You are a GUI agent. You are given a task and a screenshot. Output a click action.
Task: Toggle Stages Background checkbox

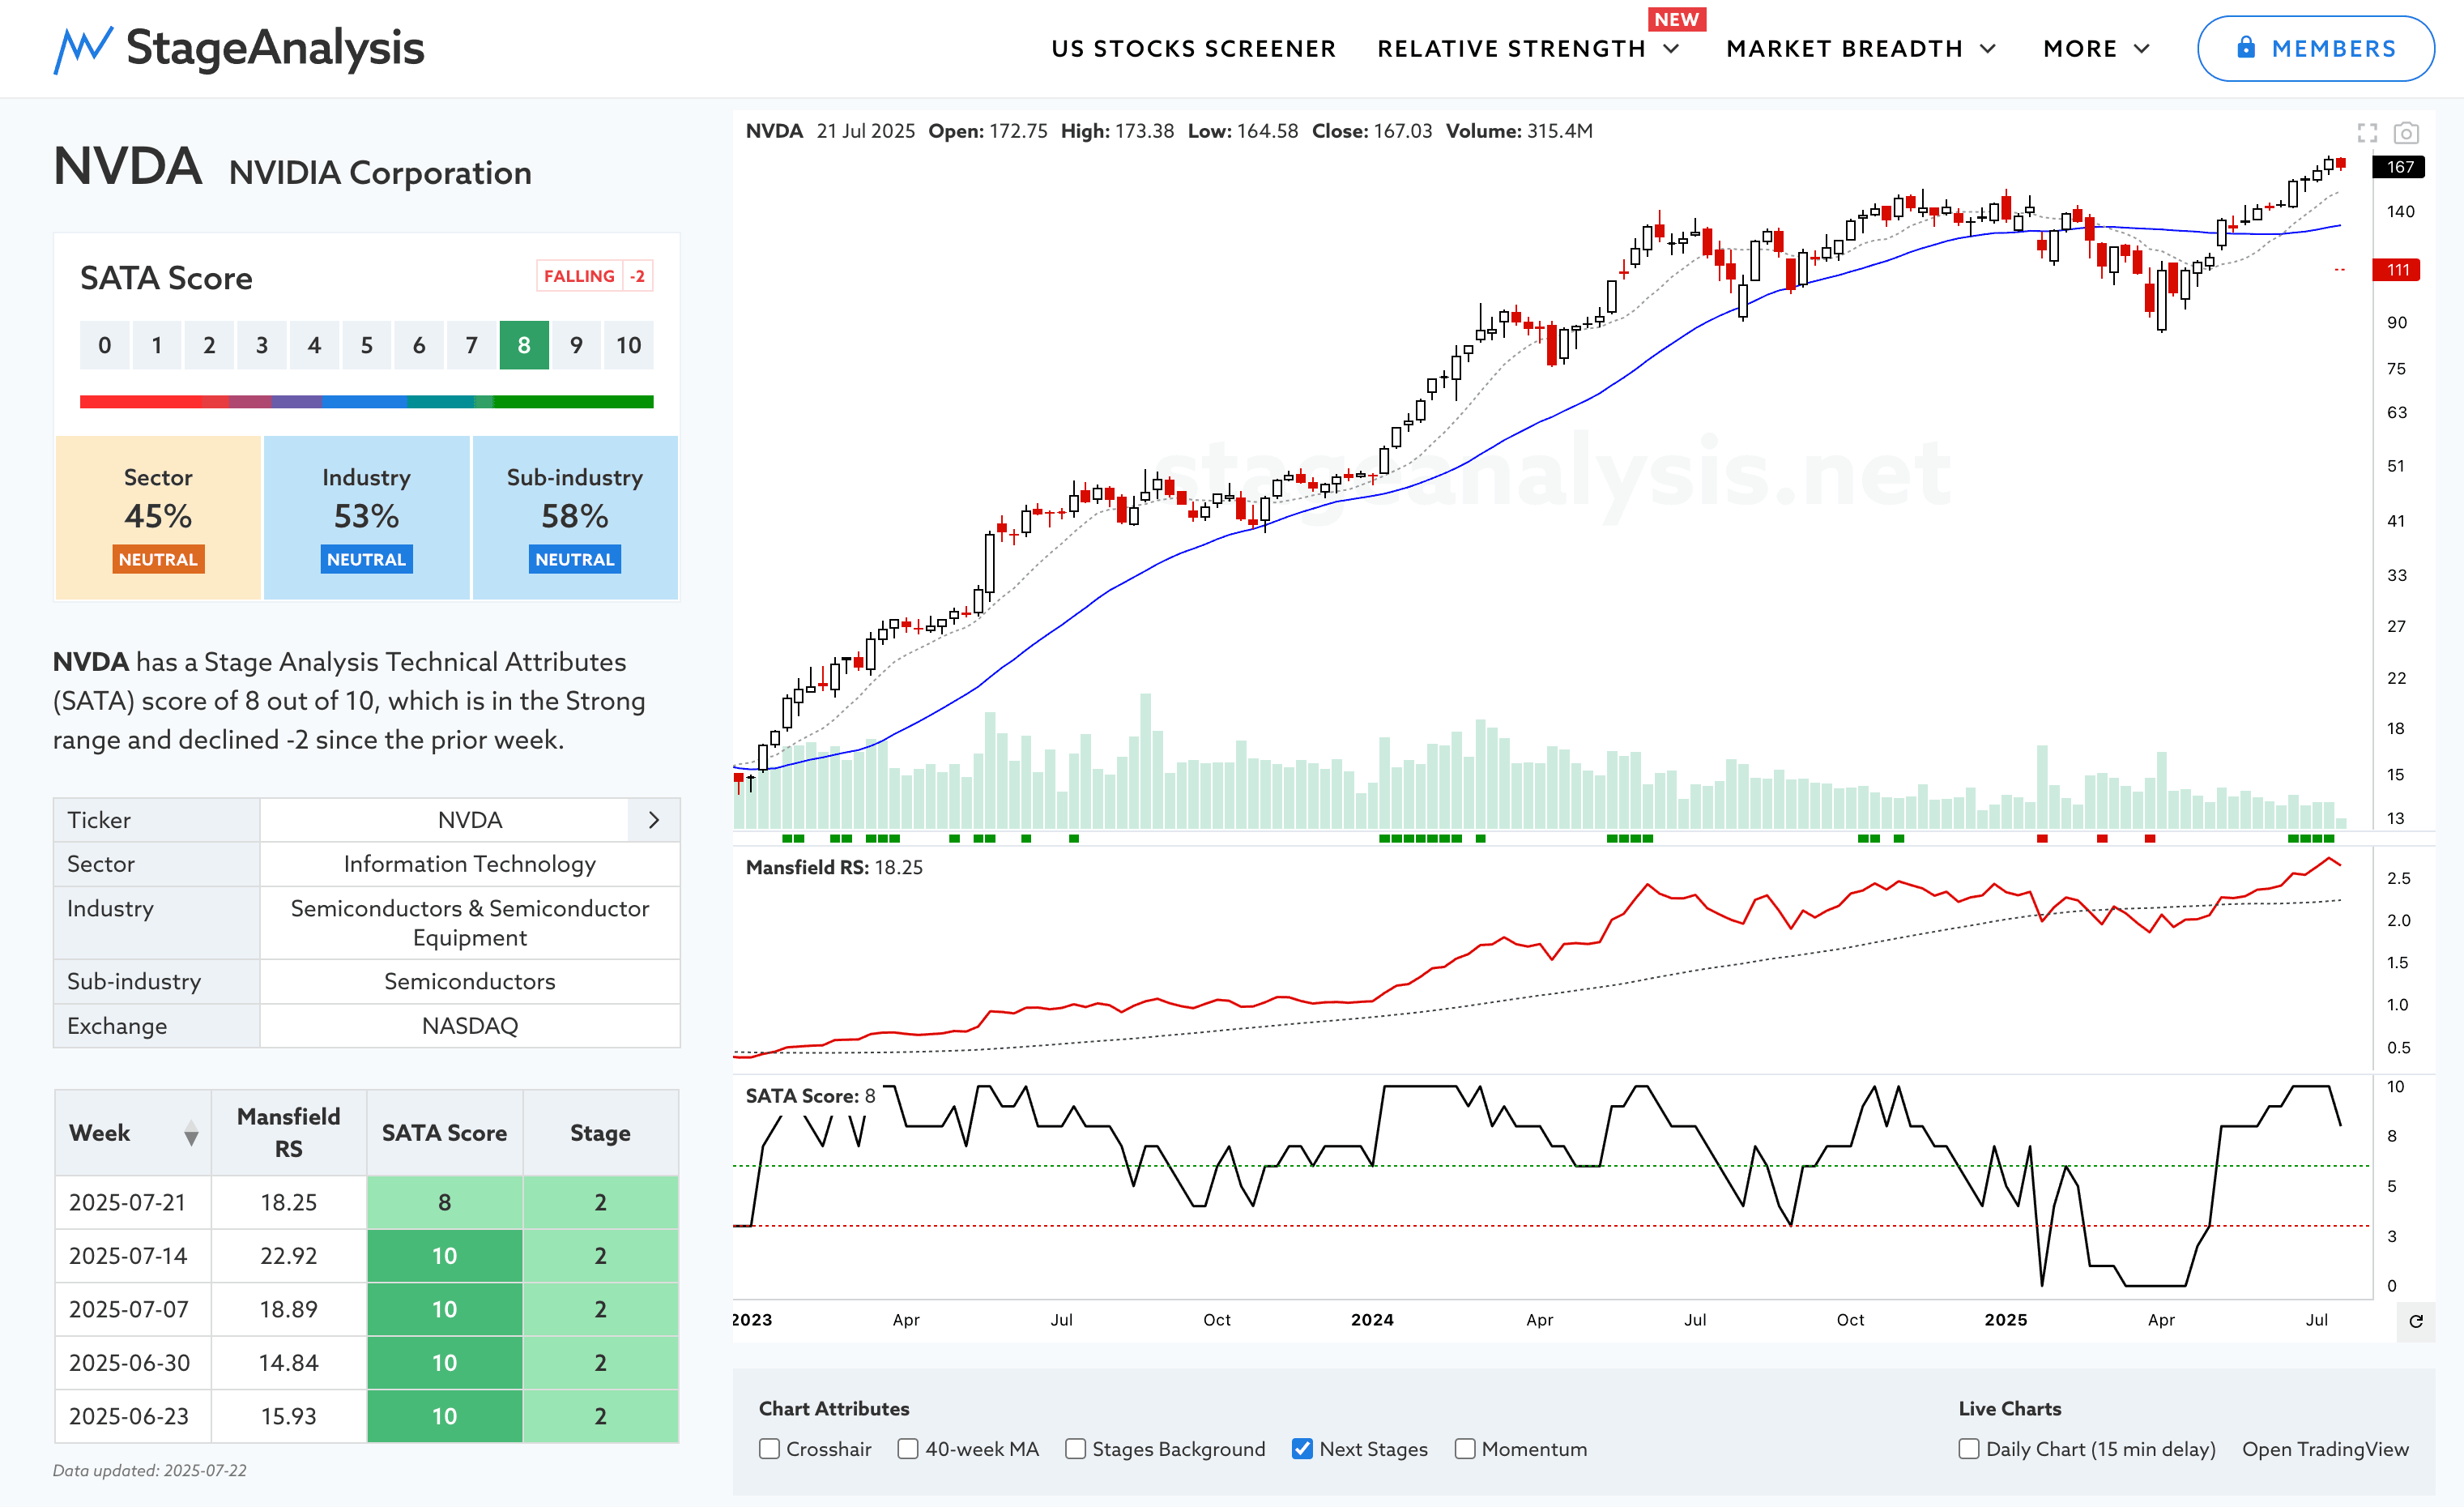1075,1449
